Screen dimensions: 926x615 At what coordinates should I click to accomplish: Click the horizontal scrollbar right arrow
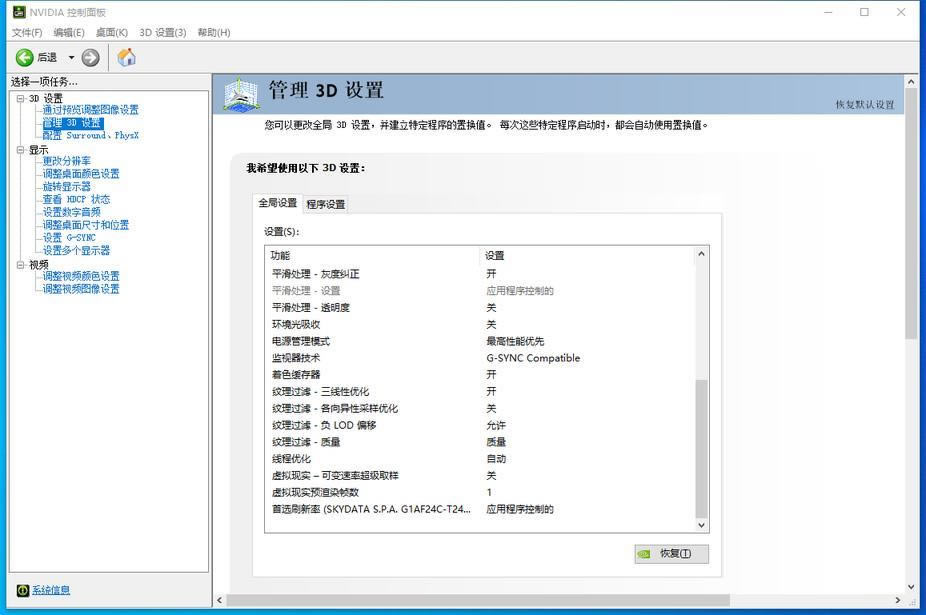click(x=898, y=600)
